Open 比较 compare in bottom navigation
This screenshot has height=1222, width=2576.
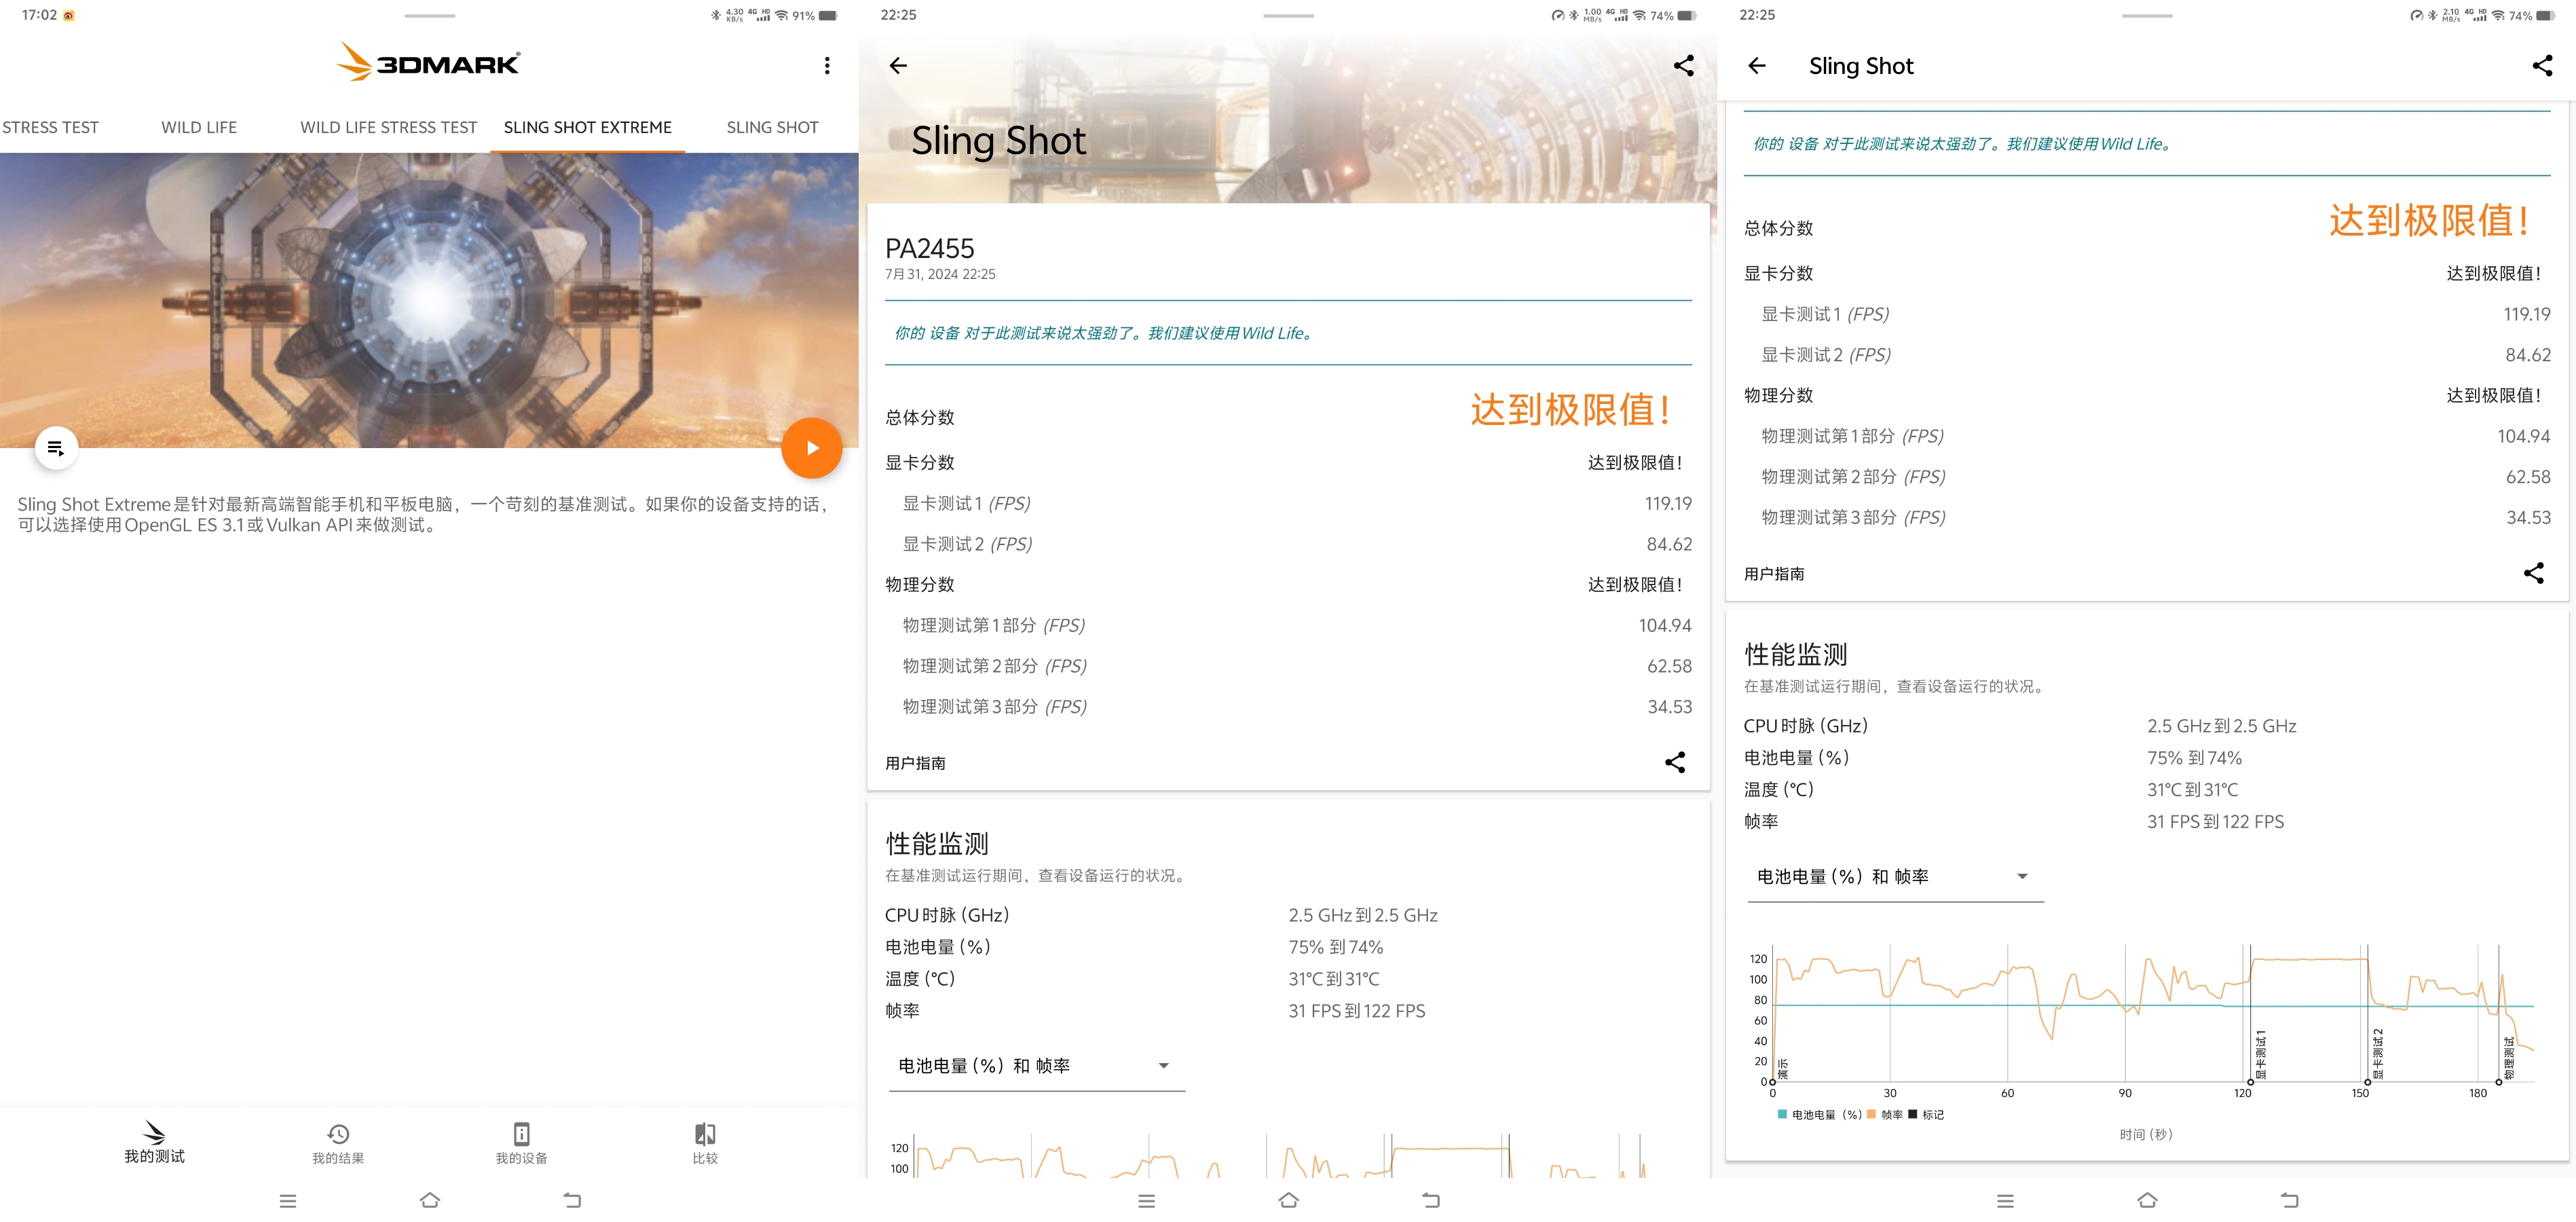click(x=705, y=1142)
